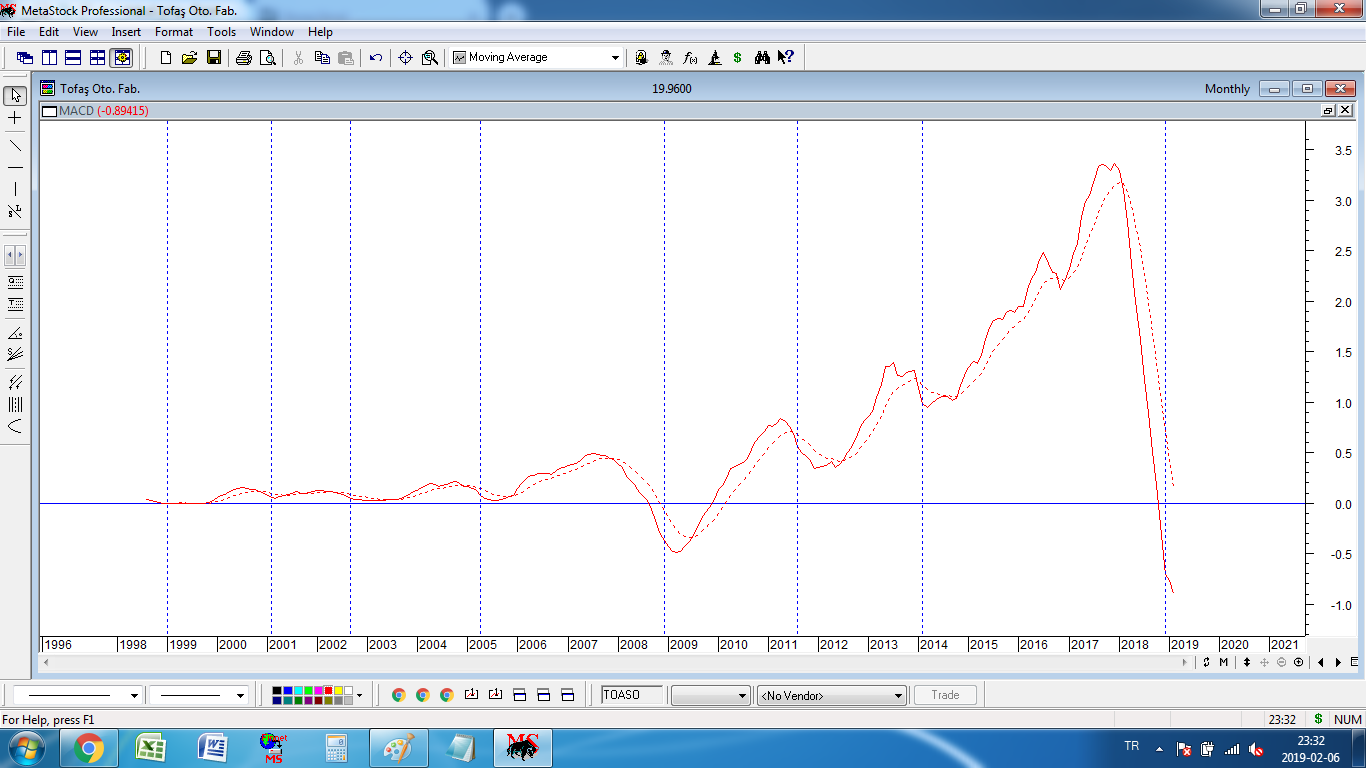Toggle the column window layout button

click(49, 58)
